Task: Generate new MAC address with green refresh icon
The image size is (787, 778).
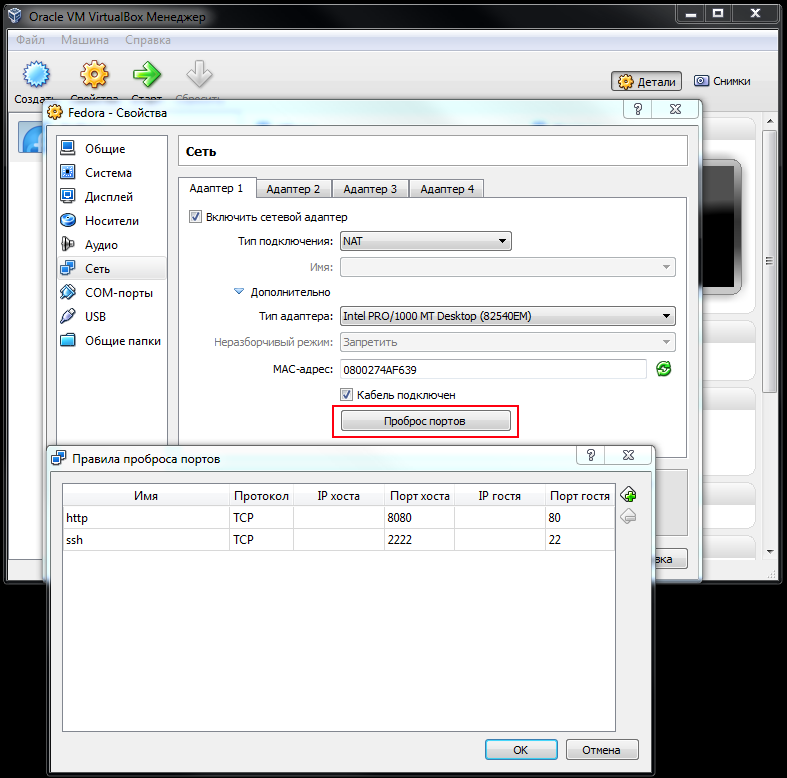Action: tap(664, 369)
